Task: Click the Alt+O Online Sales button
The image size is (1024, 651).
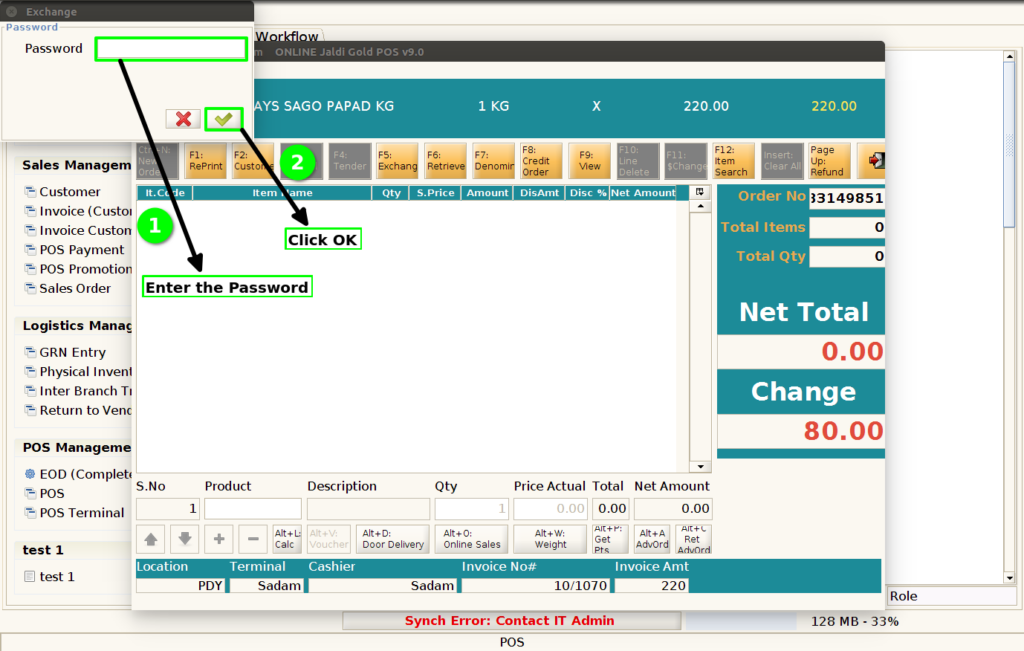Action: coord(472,539)
